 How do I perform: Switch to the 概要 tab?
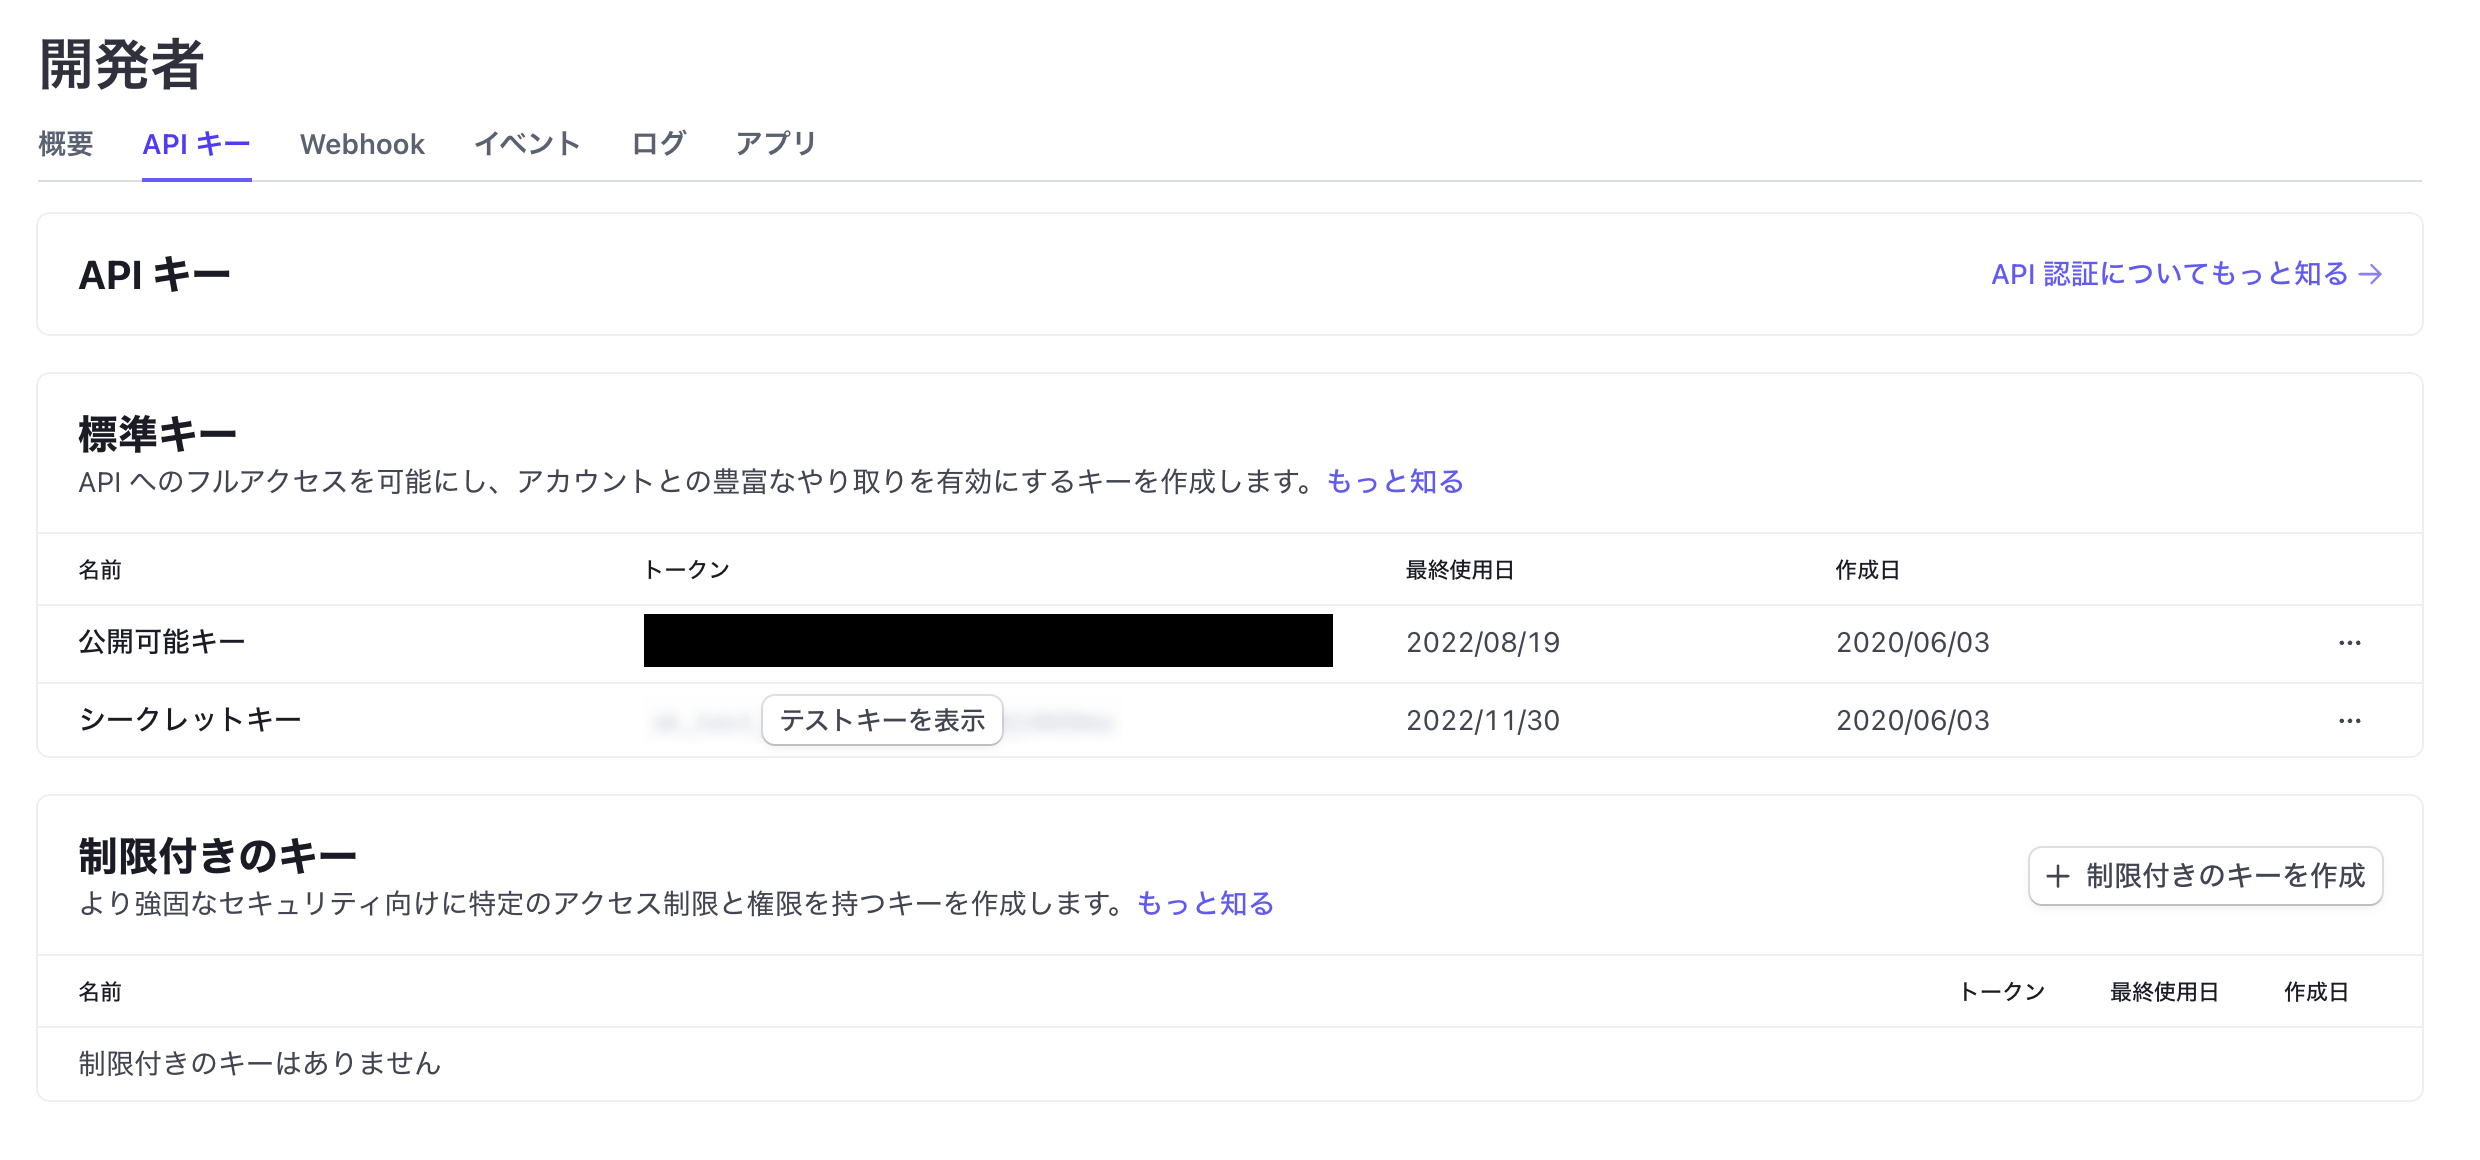tap(66, 143)
